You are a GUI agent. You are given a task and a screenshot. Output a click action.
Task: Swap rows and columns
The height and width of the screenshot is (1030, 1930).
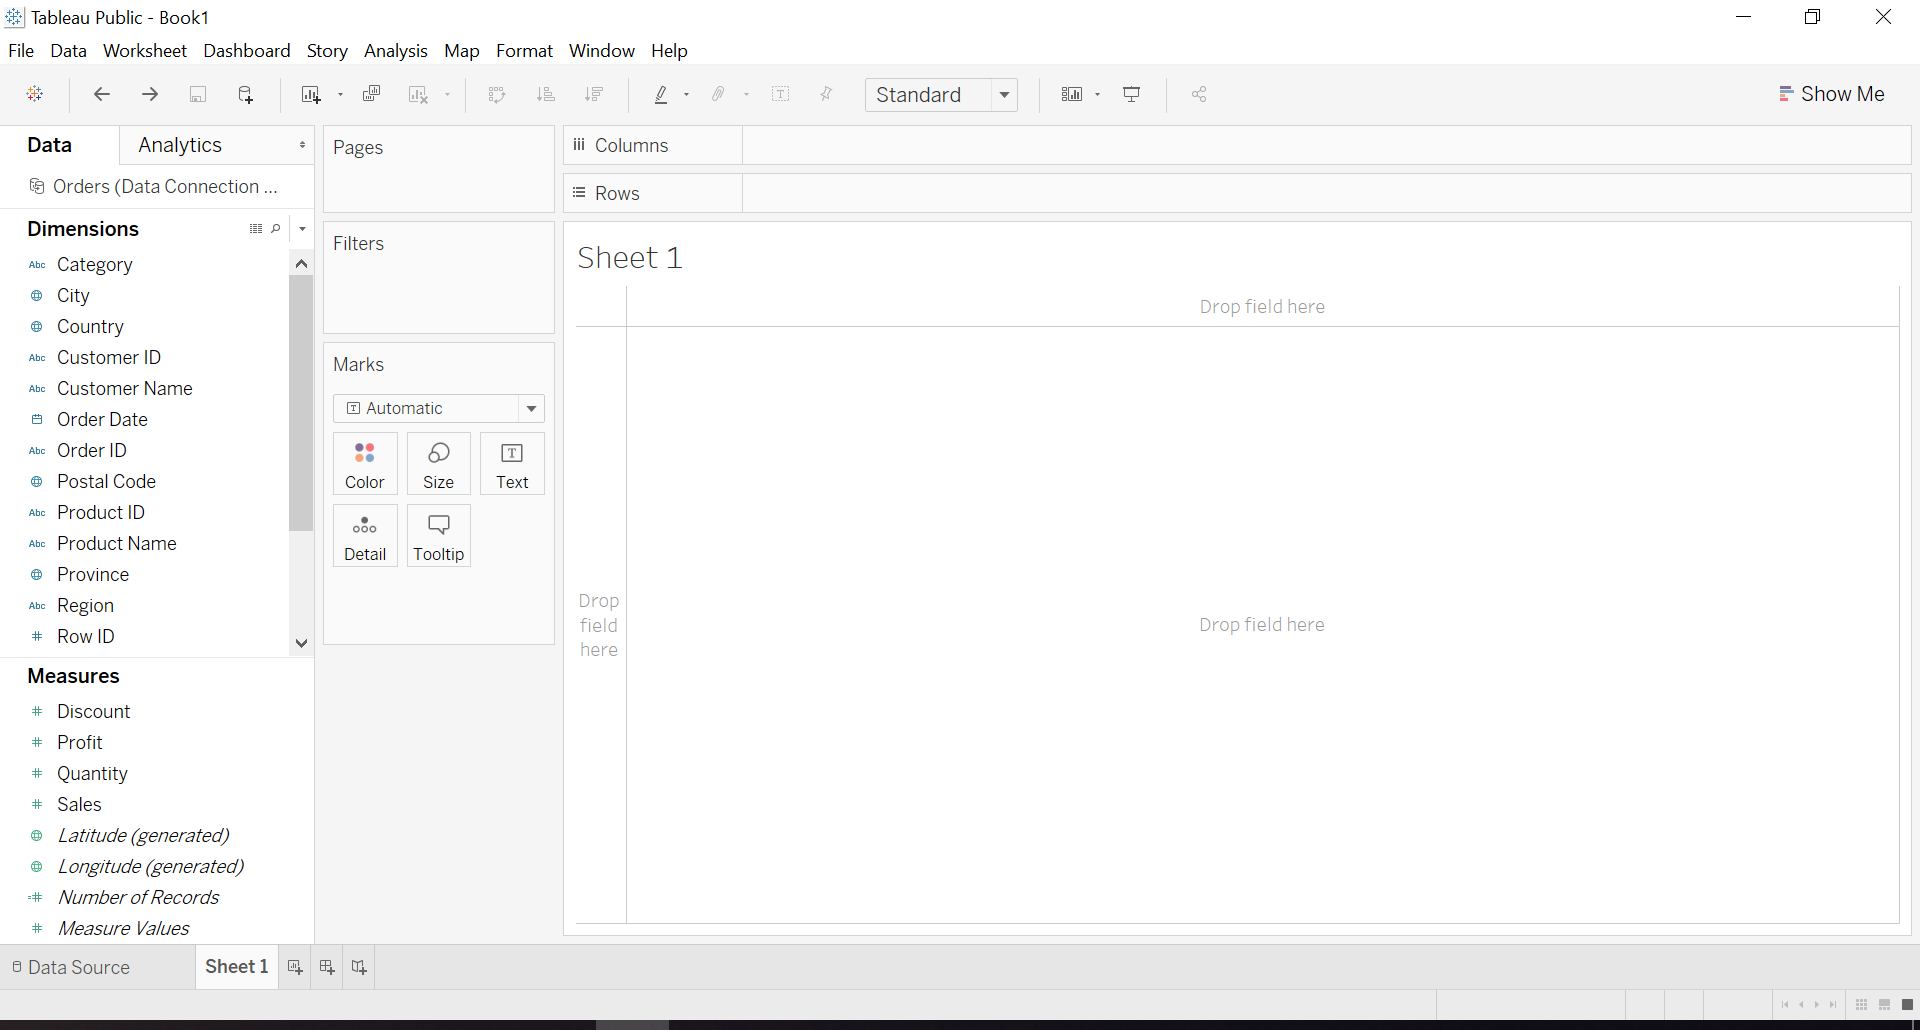(497, 94)
